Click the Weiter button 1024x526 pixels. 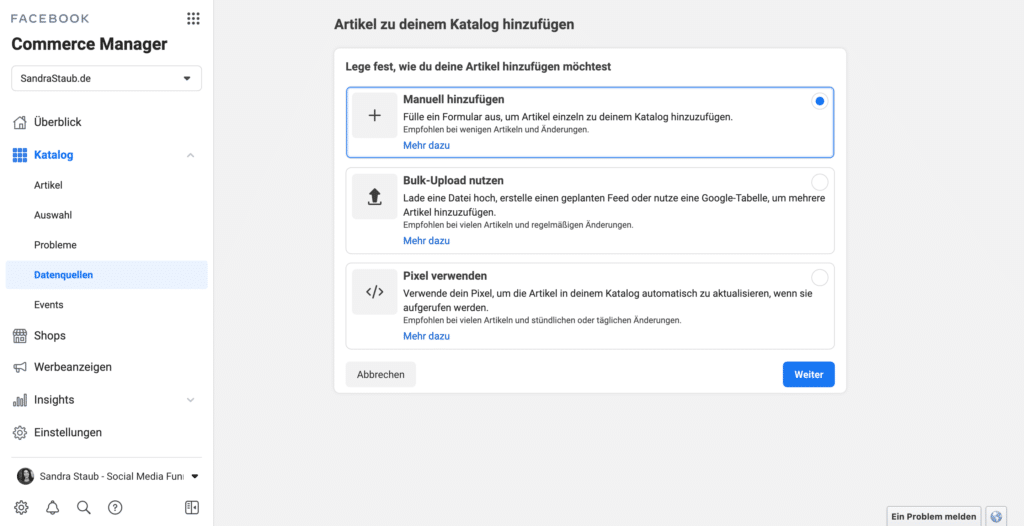tap(808, 374)
